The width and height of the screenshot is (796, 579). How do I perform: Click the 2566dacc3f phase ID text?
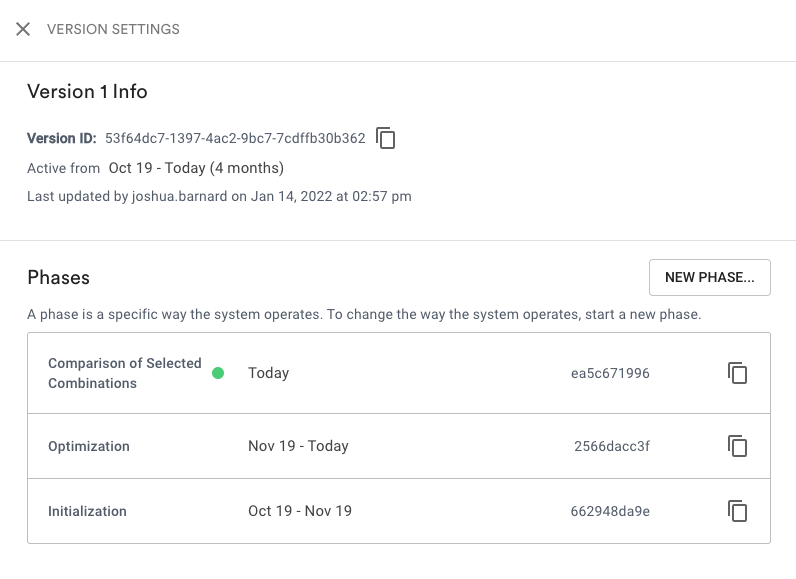pos(612,446)
